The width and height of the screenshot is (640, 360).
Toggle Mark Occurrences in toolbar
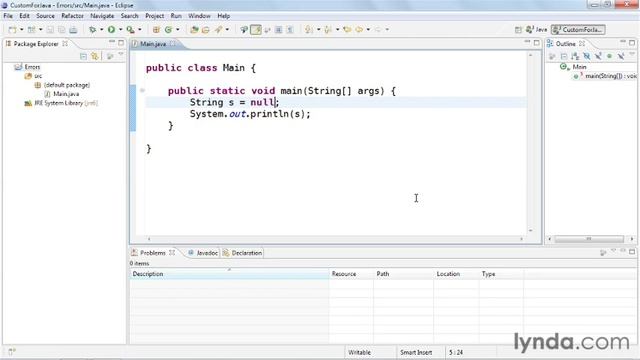click(256, 30)
